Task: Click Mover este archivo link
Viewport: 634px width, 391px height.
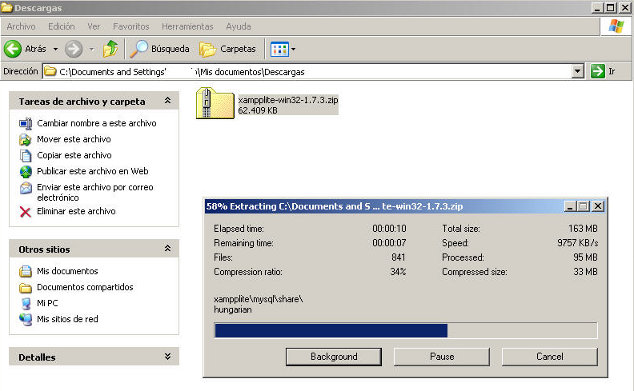Action: (74, 139)
